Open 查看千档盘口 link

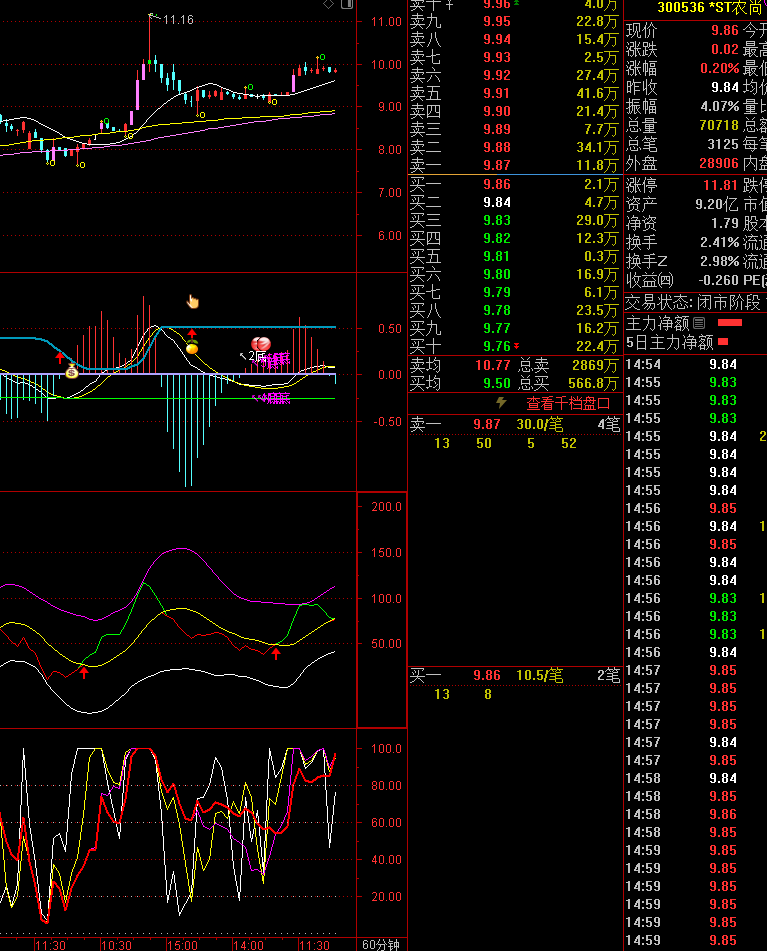[568, 403]
